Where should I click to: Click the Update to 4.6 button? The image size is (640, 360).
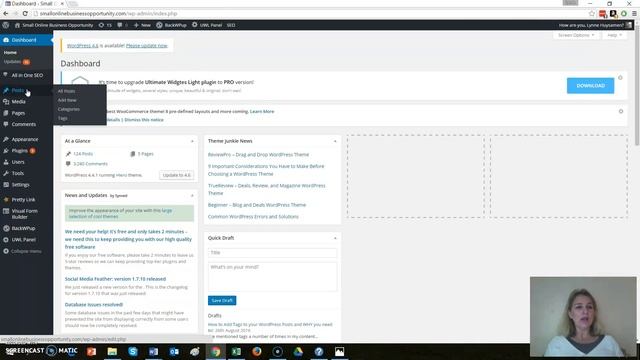176,175
